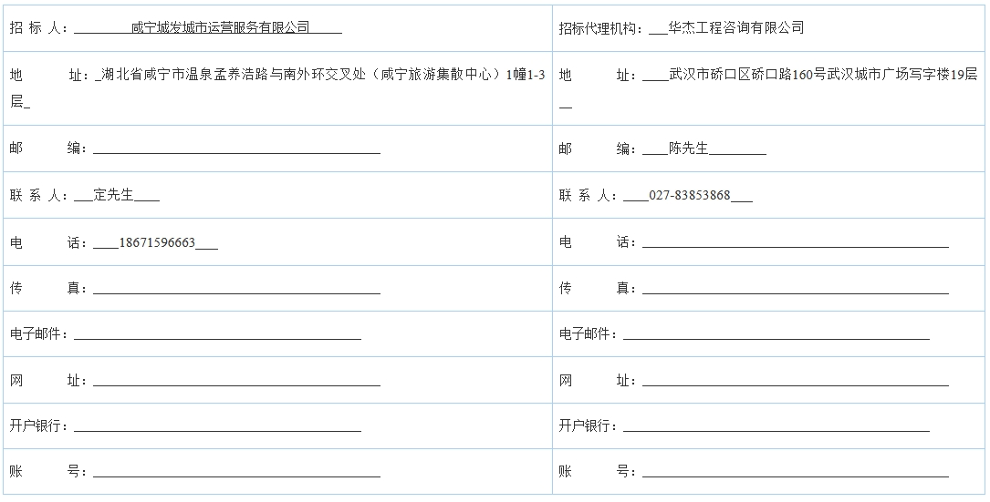
Task: Click the tenderer's blank 电子邮件 line
Action: [217, 335]
